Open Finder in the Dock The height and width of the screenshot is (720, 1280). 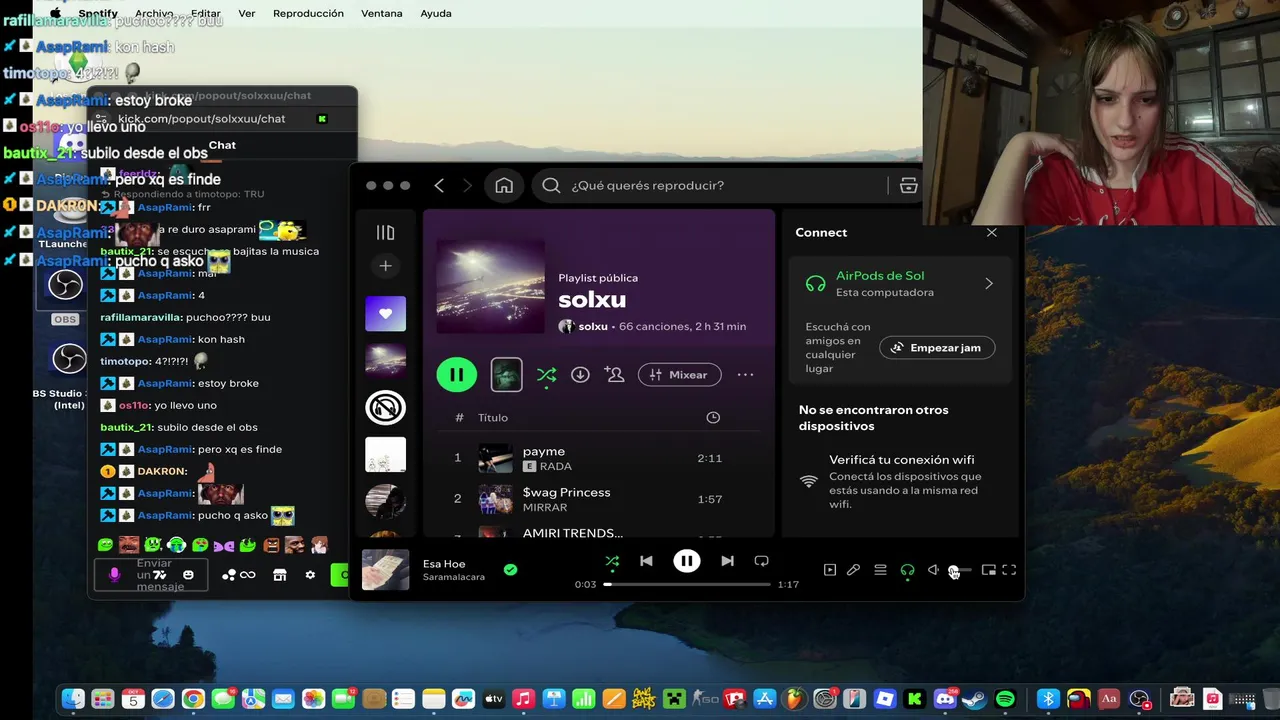coord(72,699)
